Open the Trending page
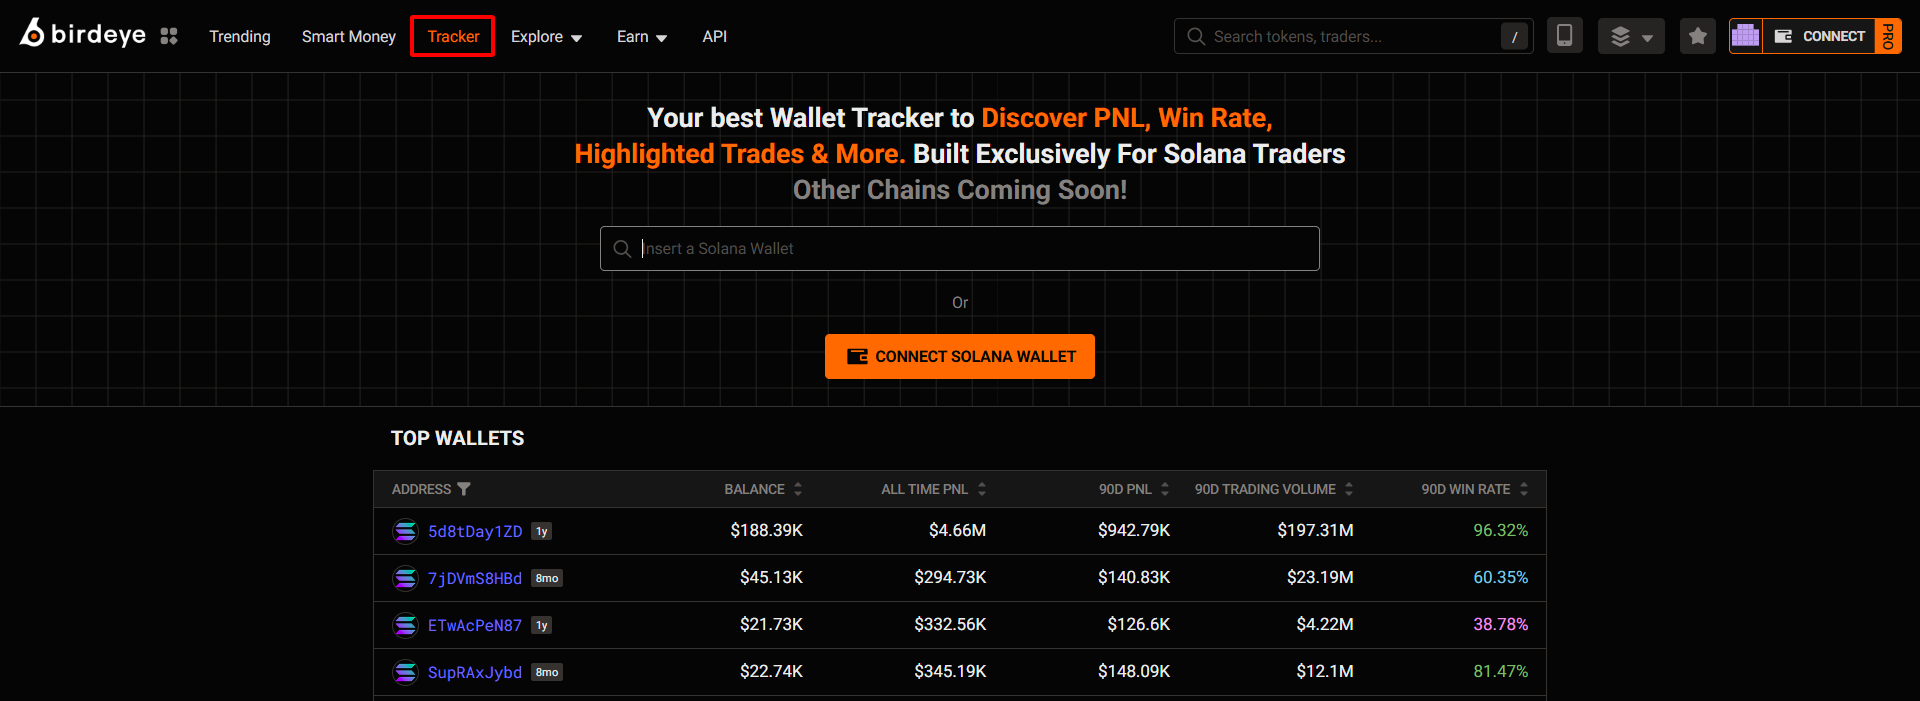This screenshot has height=701, width=1920. coord(240,36)
